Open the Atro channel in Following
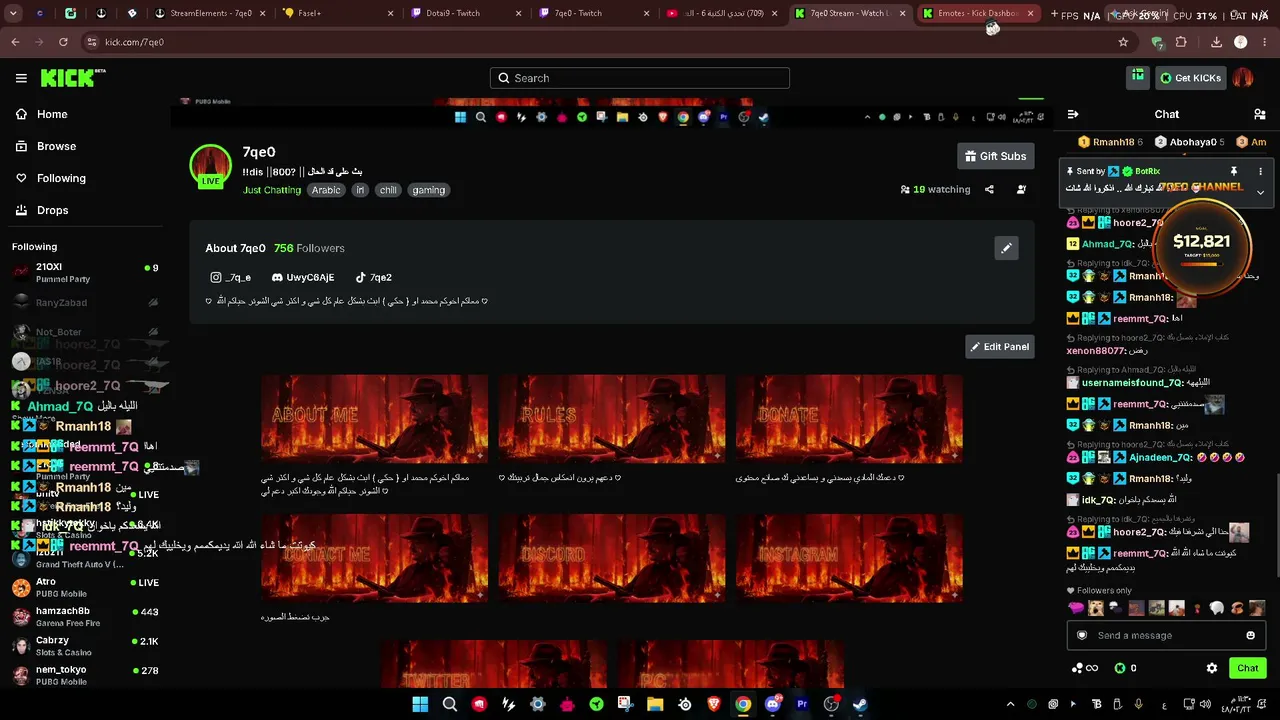The image size is (1280, 720). click(85, 587)
